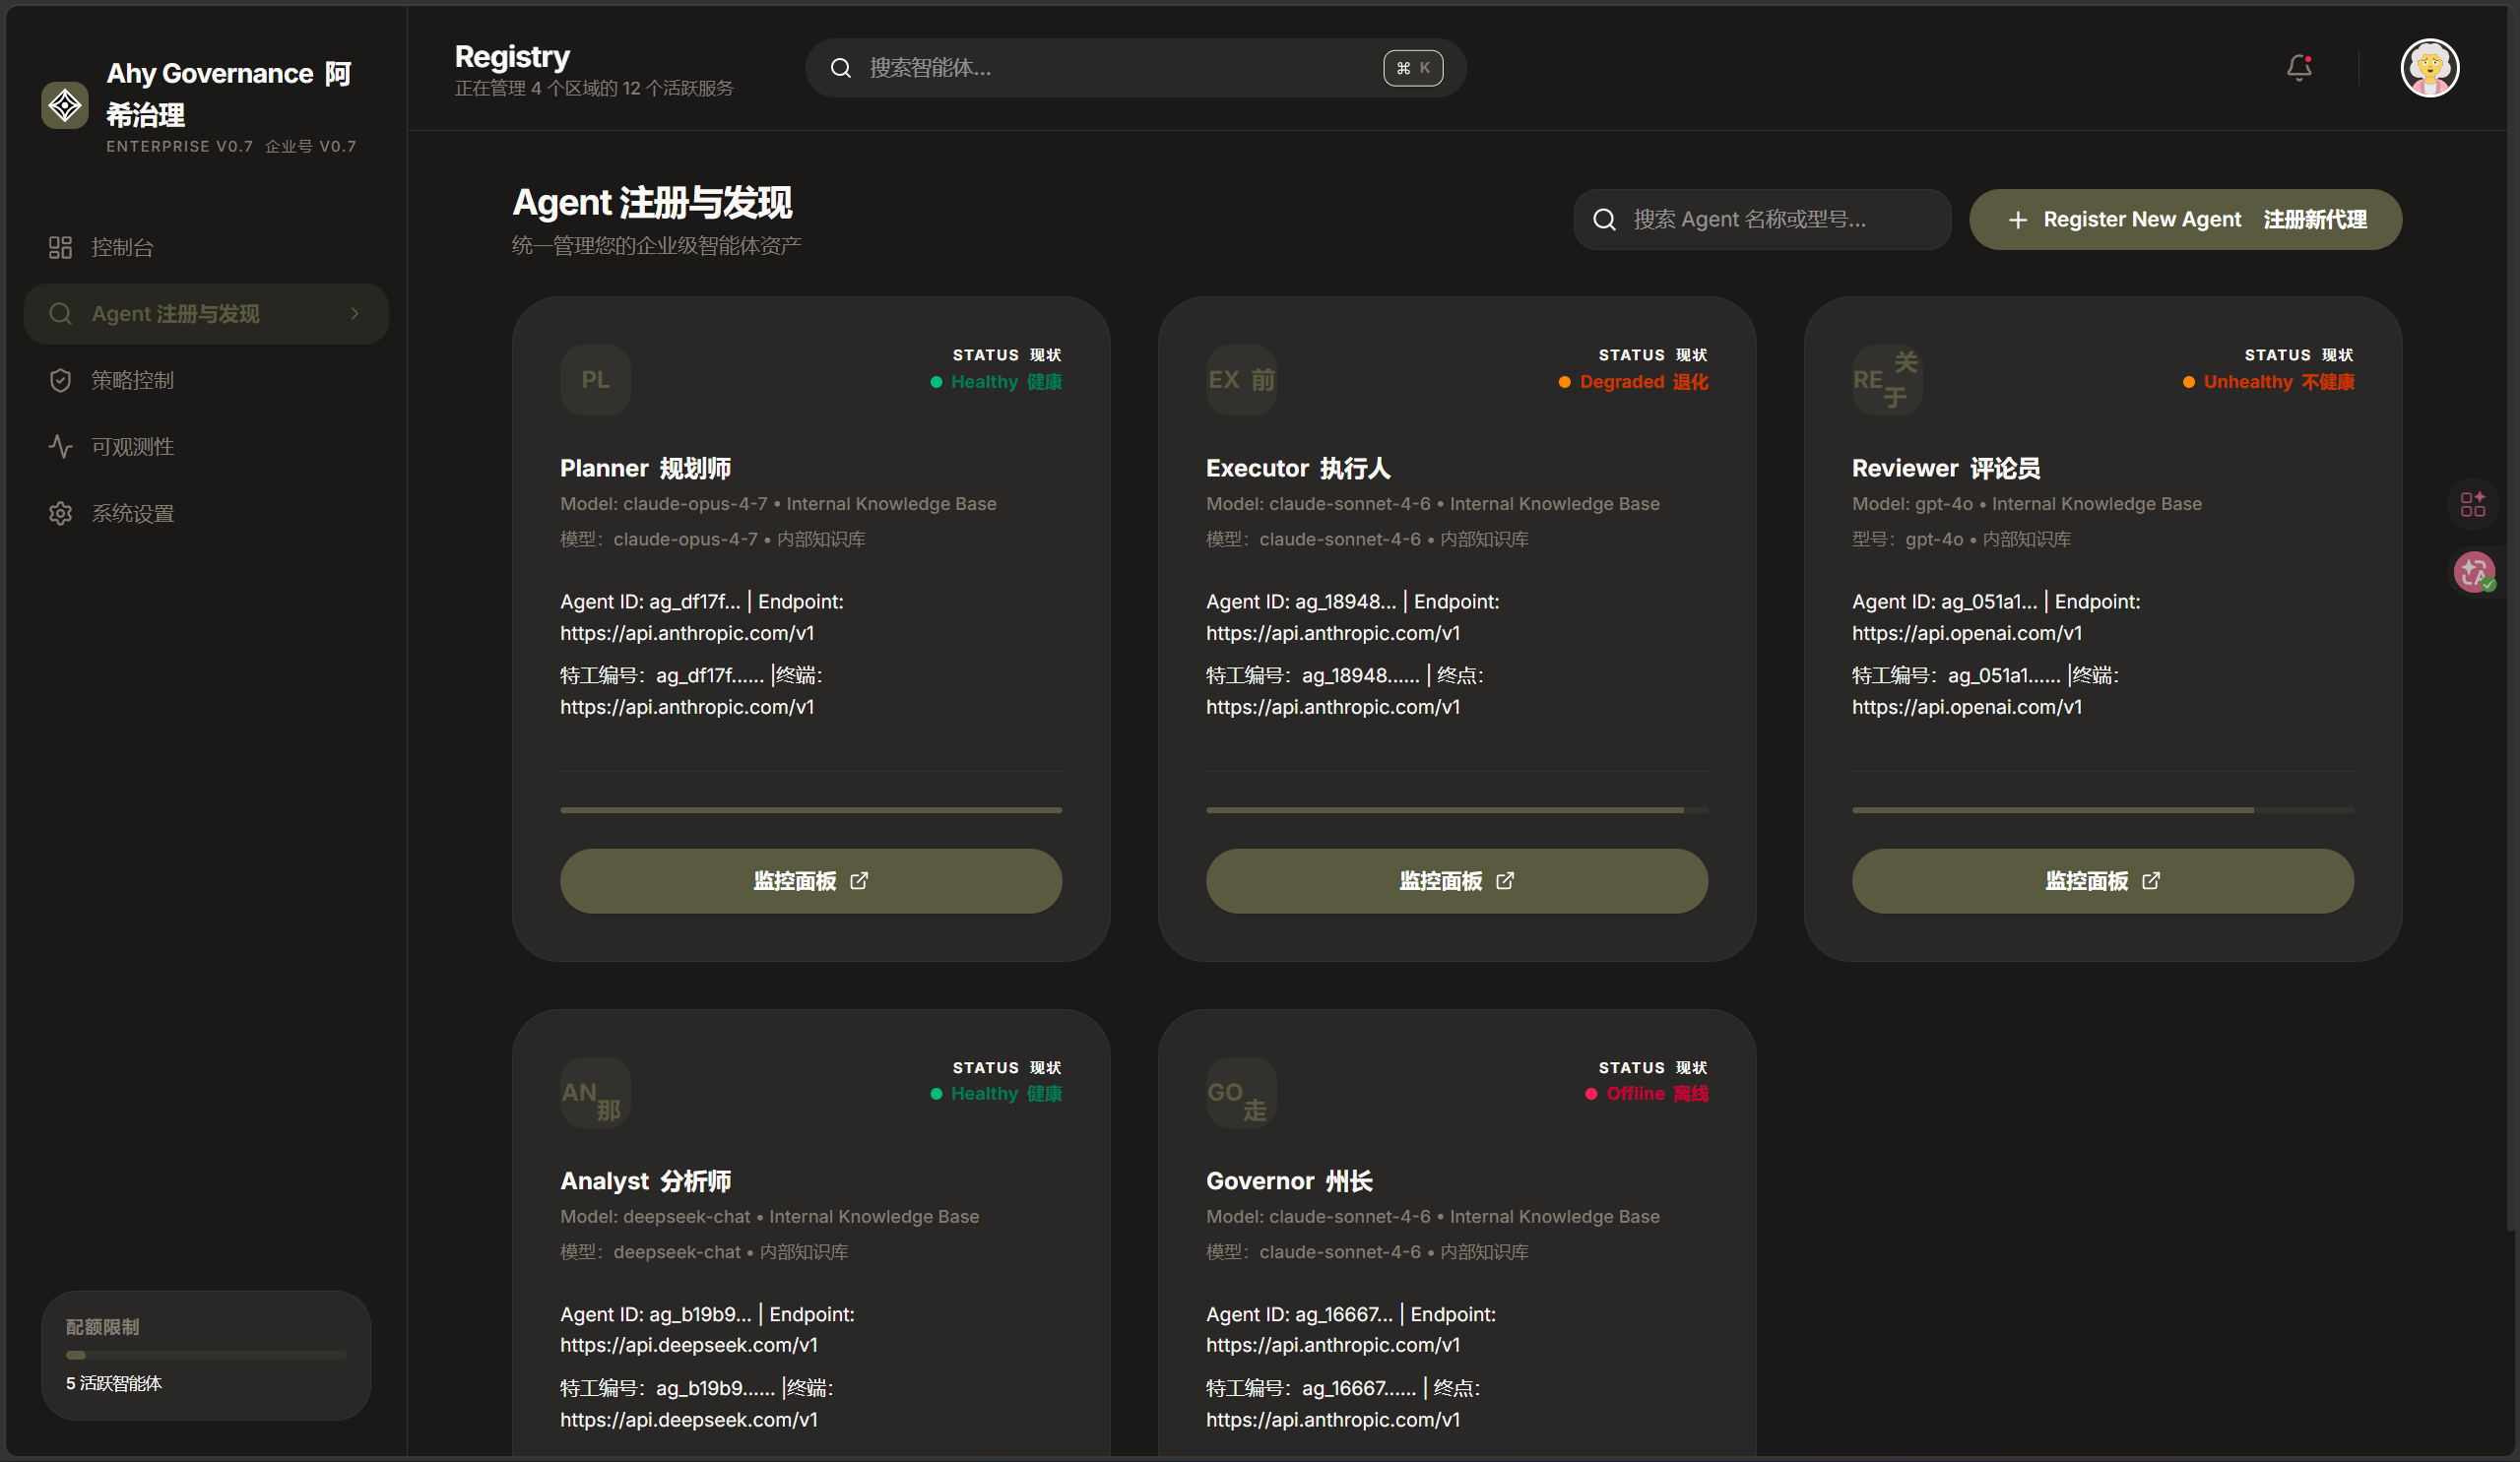Click the Governor 州长 card title
This screenshot has height=1462, width=2520.
[x=1289, y=1181]
